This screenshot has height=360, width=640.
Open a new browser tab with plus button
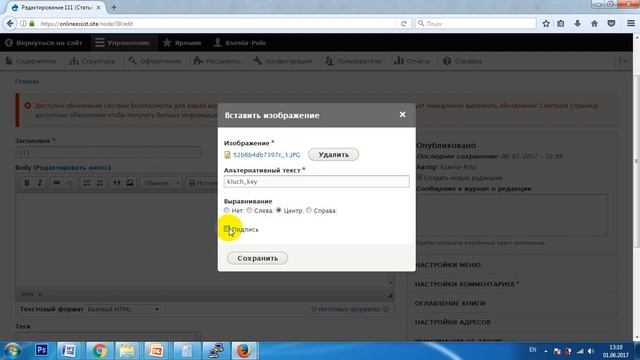tap(113, 7)
